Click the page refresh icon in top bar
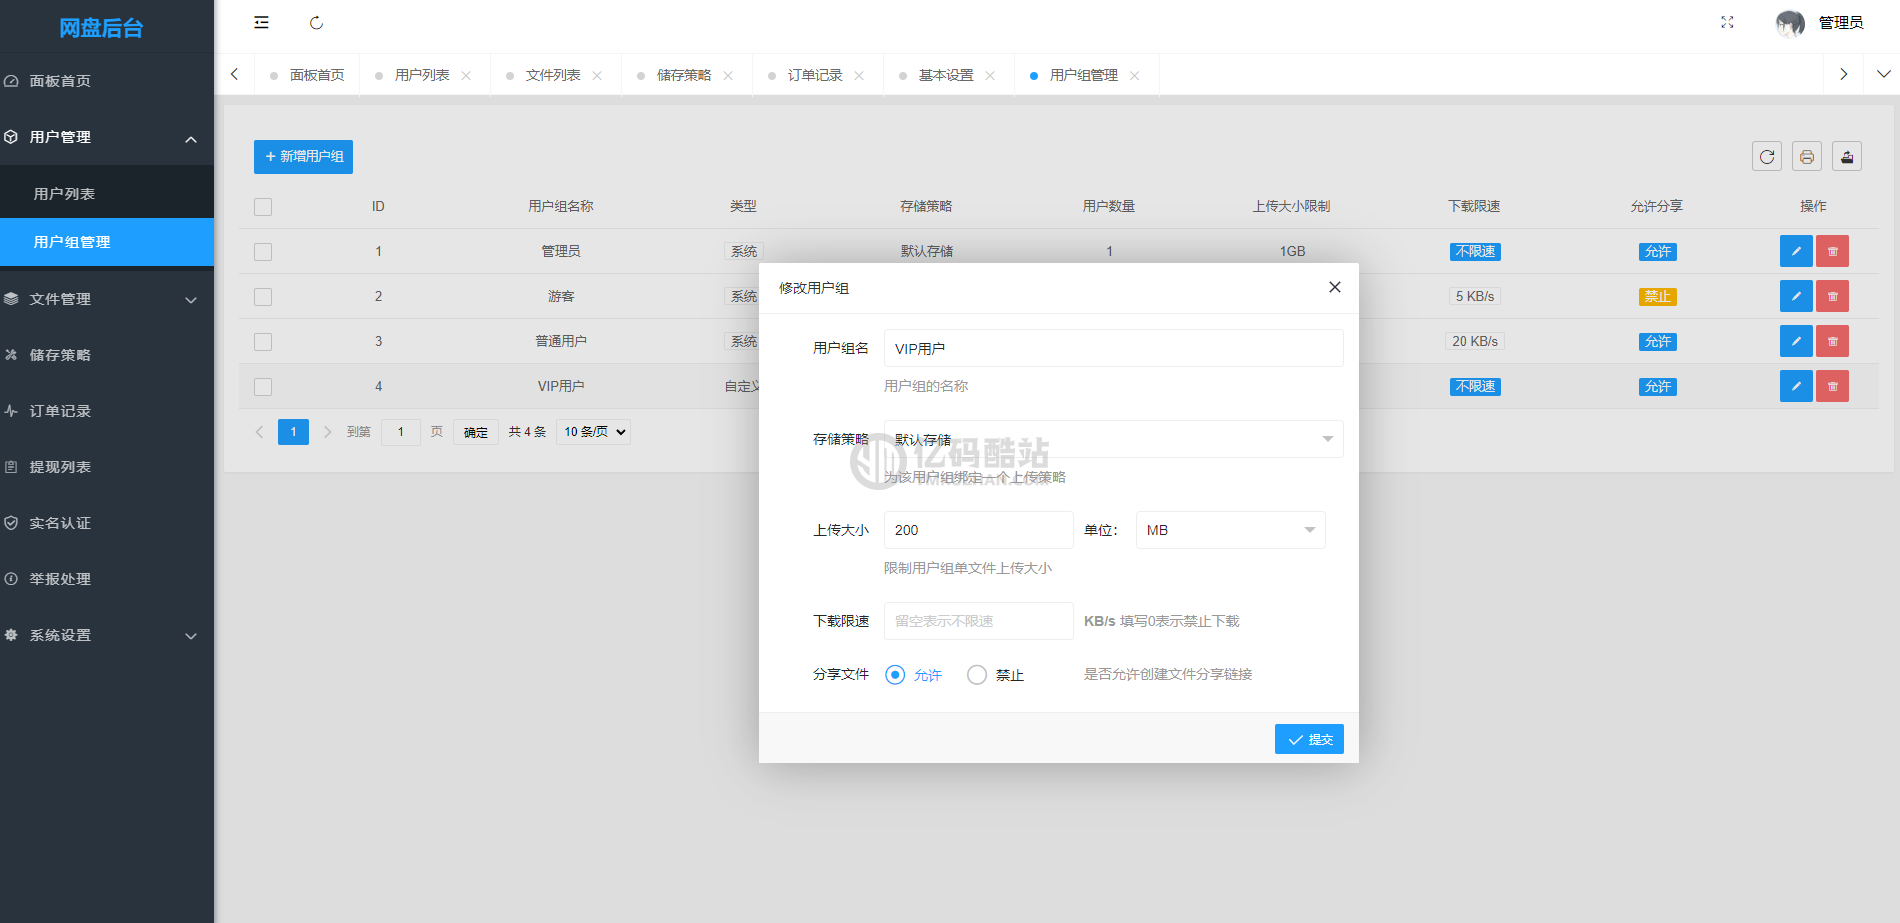This screenshot has height=923, width=1900. (x=316, y=22)
